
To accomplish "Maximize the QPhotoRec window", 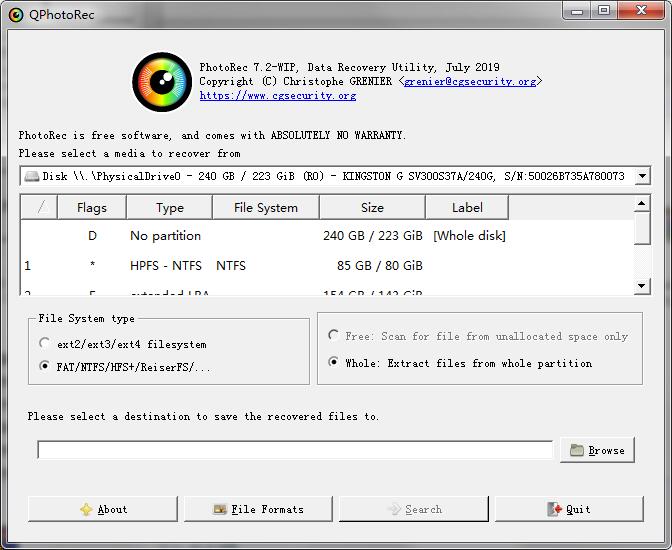I will pyautogui.click(x=604, y=11).
